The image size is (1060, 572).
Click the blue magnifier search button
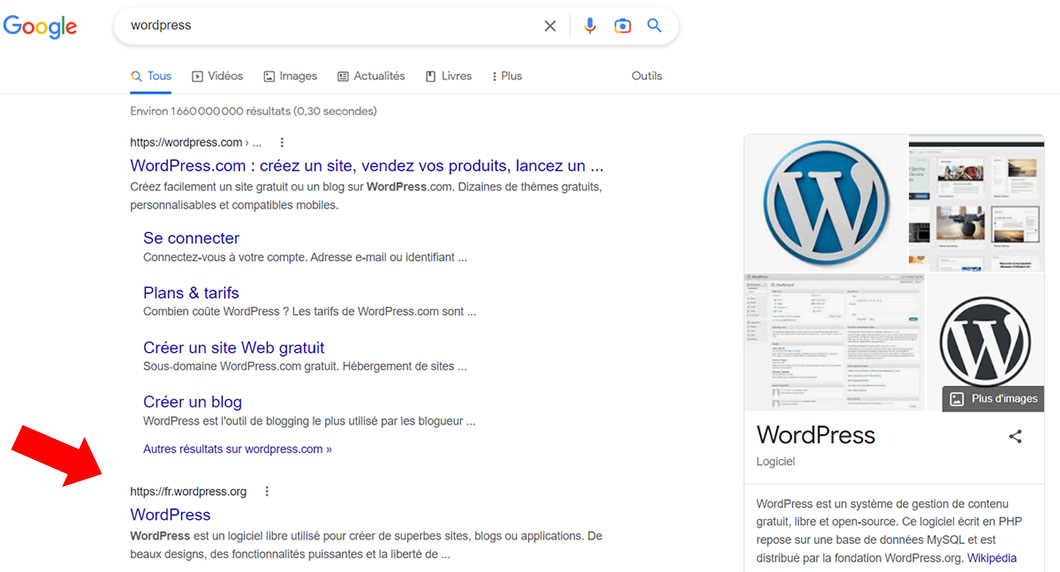pyautogui.click(x=654, y=26)
